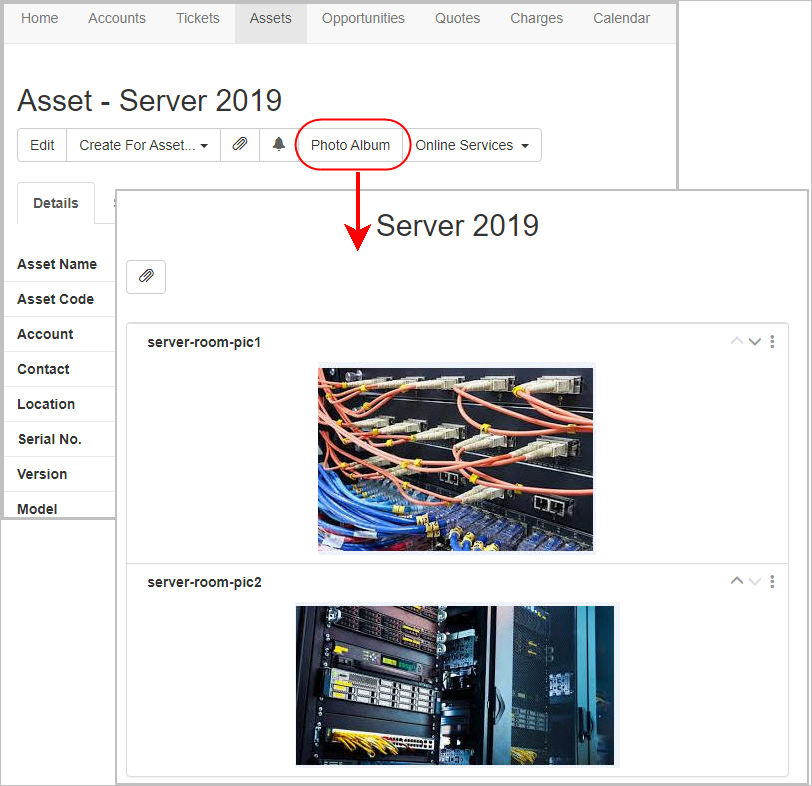Click the paperclip icon in Photo Album panel

[x=146, y=277]
